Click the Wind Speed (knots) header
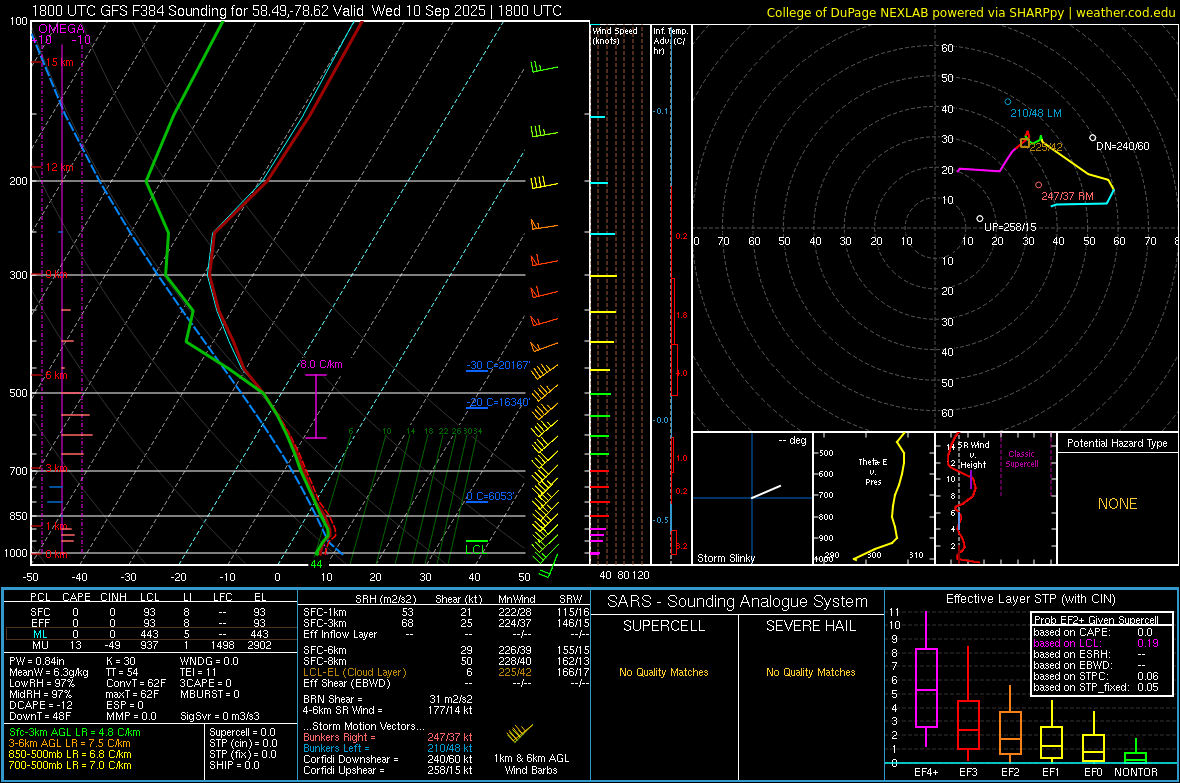Viewport: 1180px width, 783px height. coord(615,35)
